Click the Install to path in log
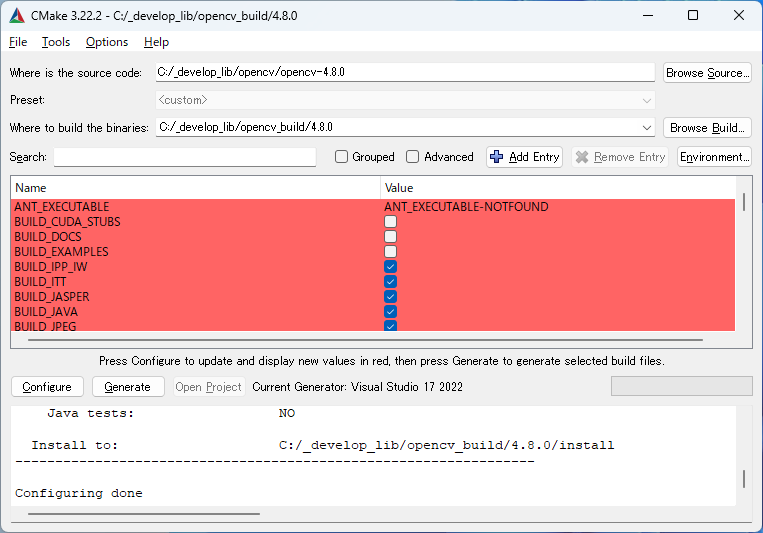Image resolution: width=763 pixels, height=533 pixels. (446, 445)
